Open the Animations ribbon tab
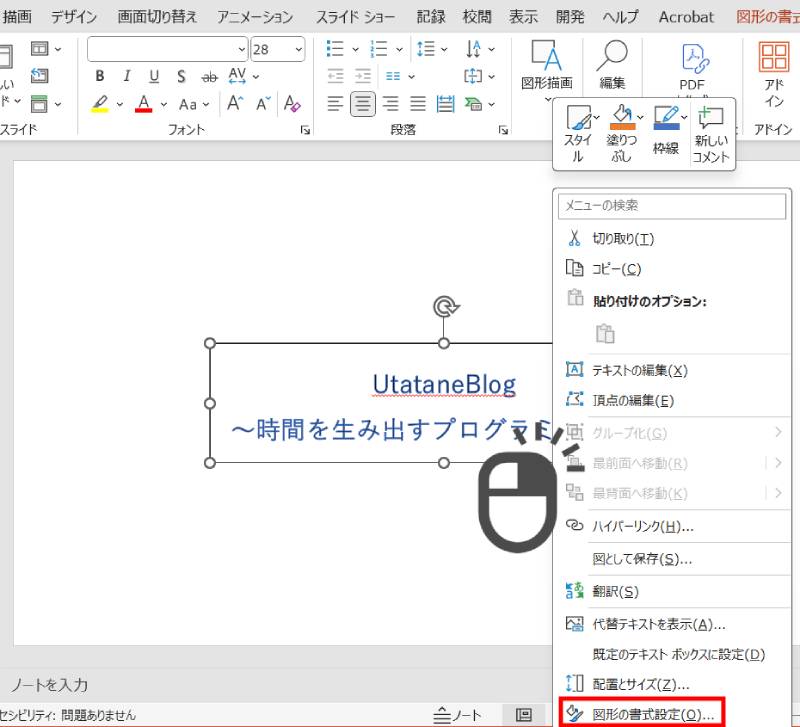The image size is (800, 727). pyautogui.click(x=255, y=17)
